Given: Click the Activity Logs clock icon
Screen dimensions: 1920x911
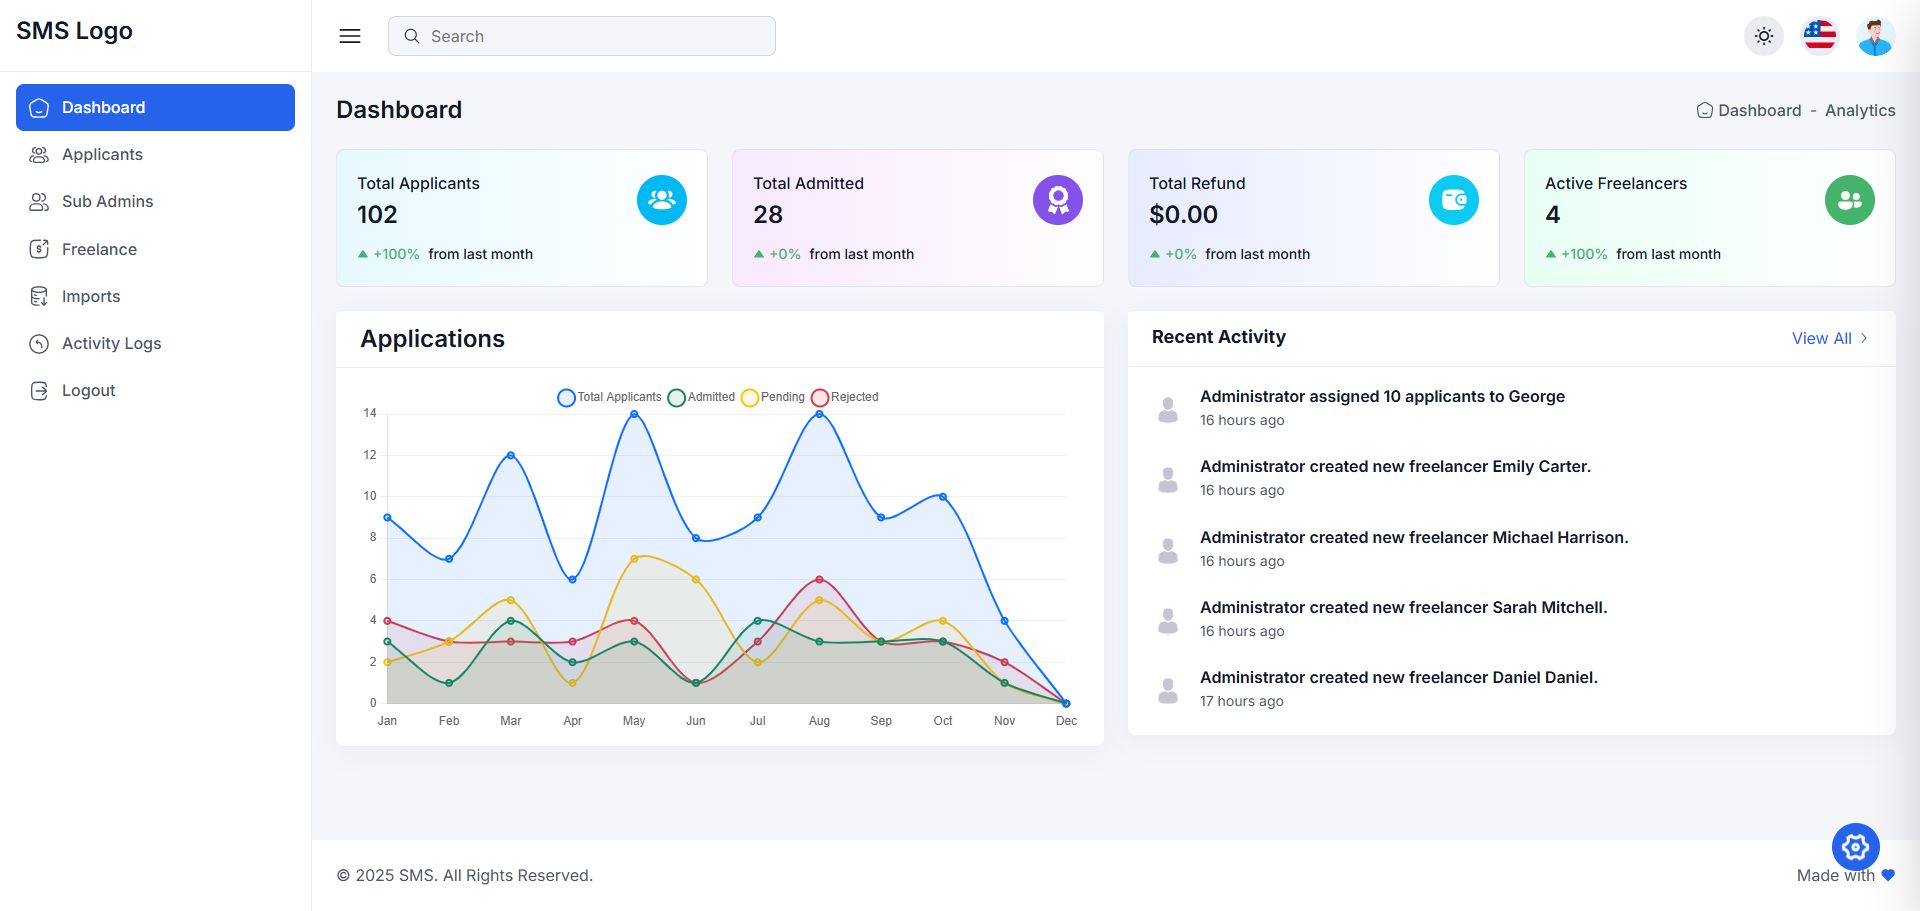Looking at the screenshot, I should [39, 344].
